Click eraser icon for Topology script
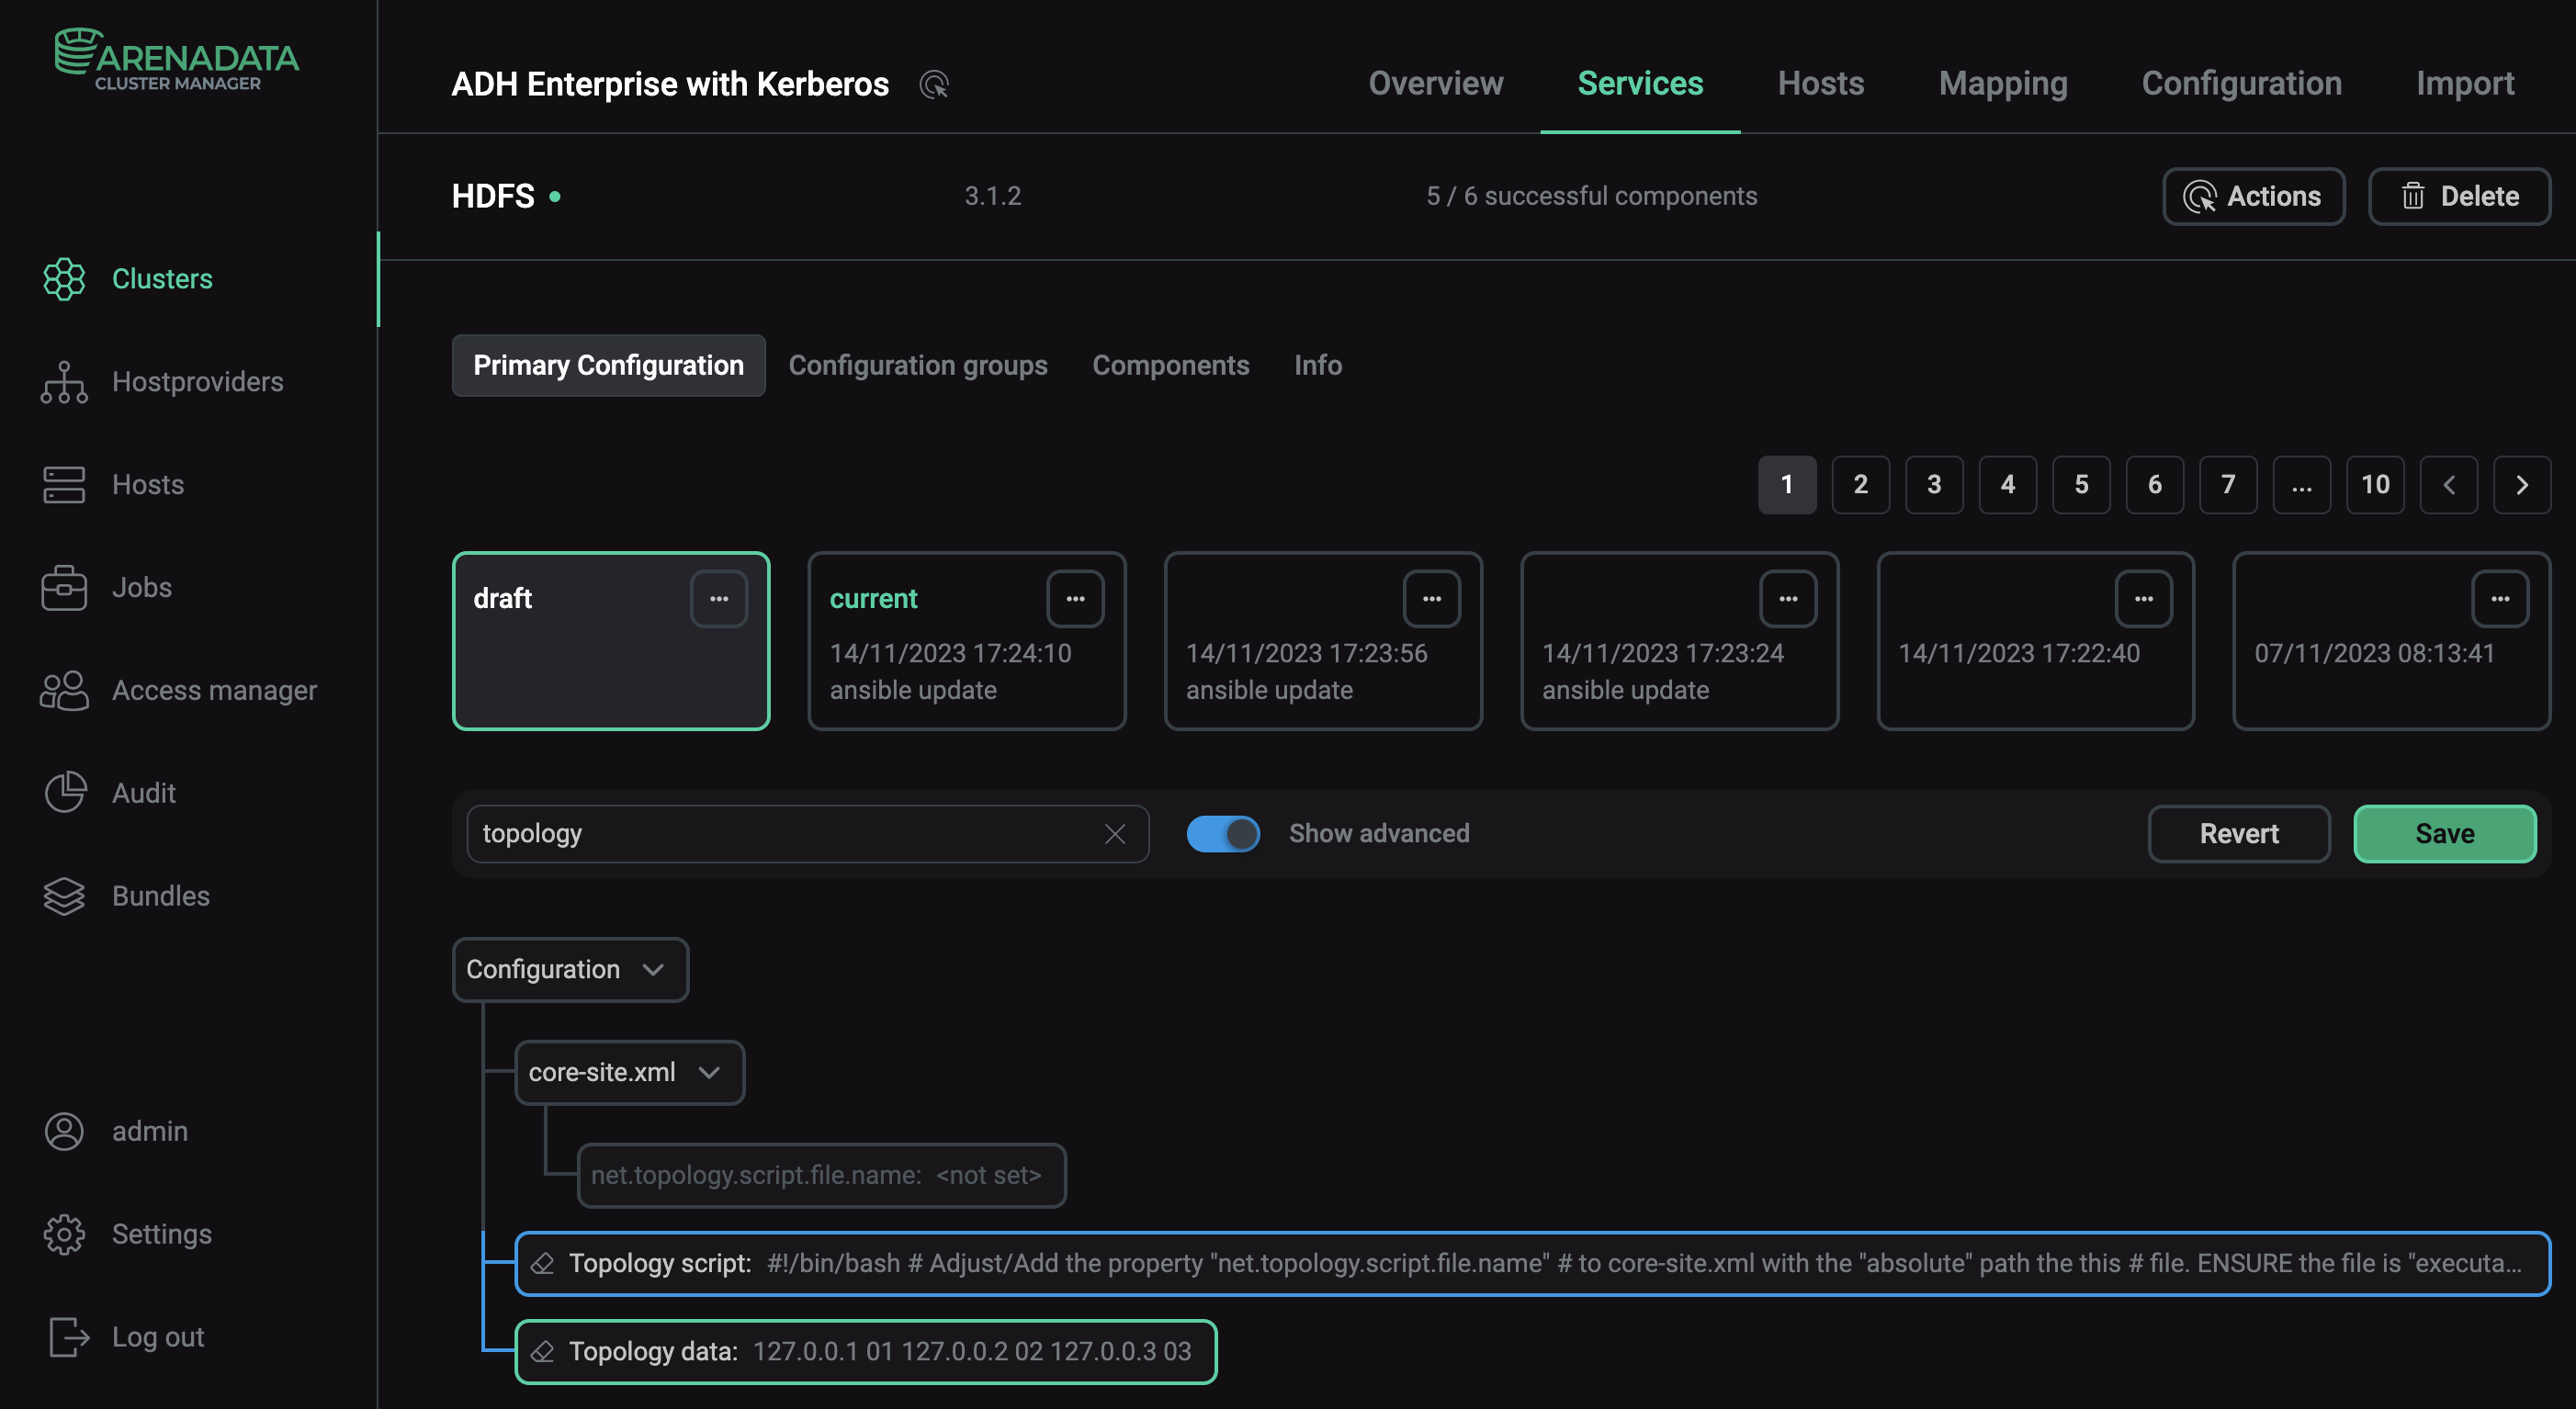This screenshot has height=1409, width=2576. click(x=542, y=1264)
